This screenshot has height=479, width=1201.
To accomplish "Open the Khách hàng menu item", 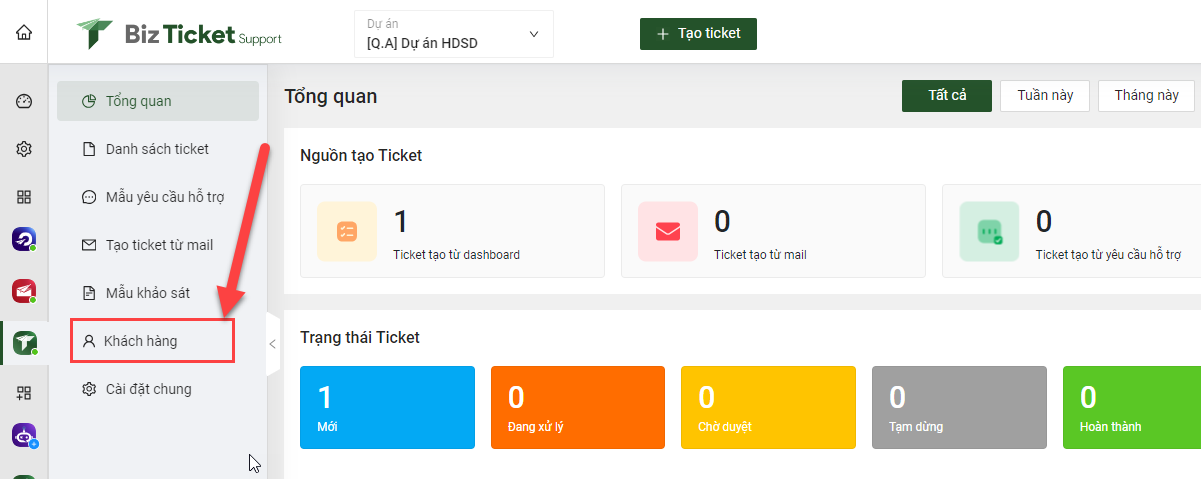I will coord(152,341).
